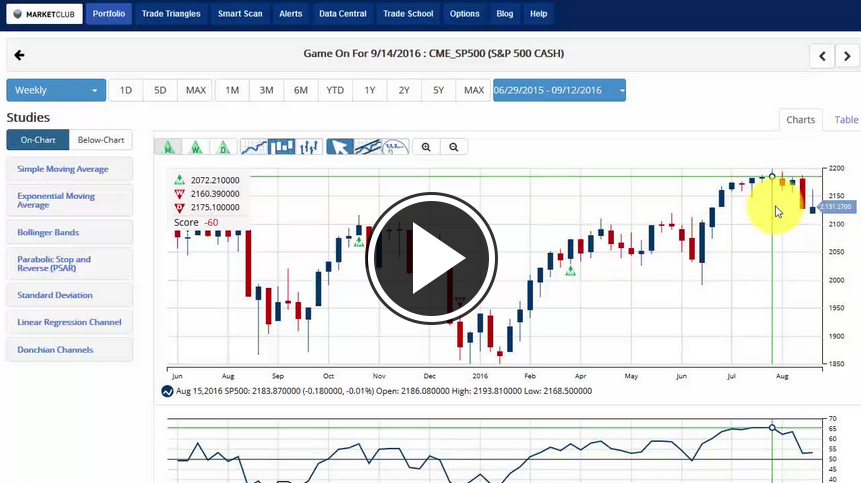Select the candlestick chart style icon
Image resolution: width=861 pixels, height=483 pixels.
click(x=282, y=147)
